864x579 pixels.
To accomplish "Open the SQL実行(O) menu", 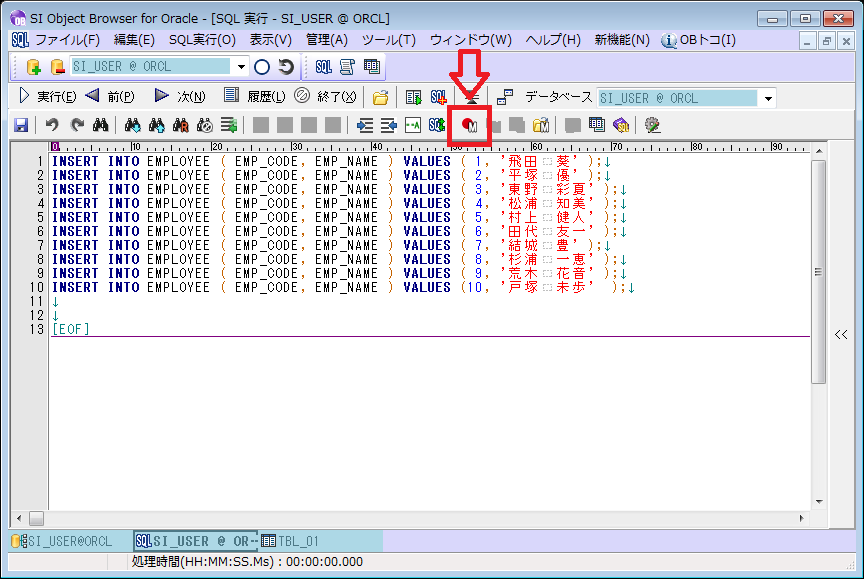I will coord(202,40).
